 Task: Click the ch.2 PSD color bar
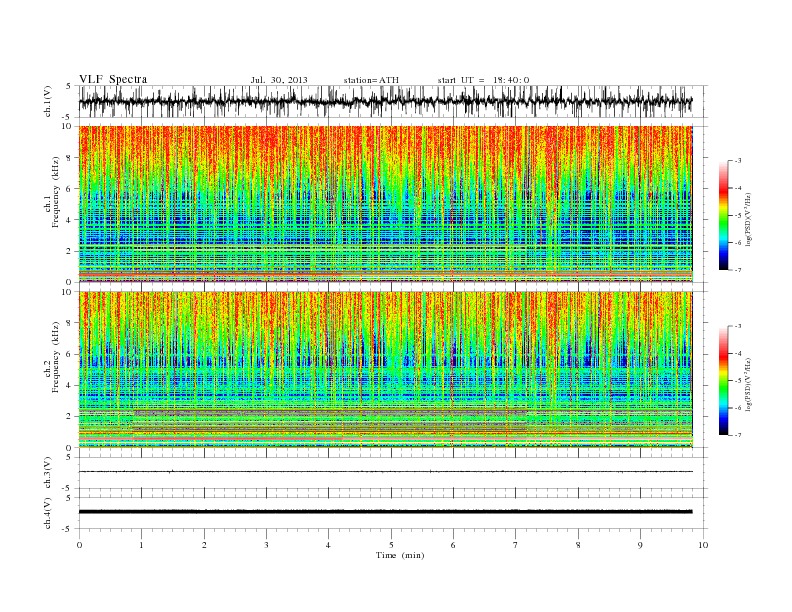(723, 380)
